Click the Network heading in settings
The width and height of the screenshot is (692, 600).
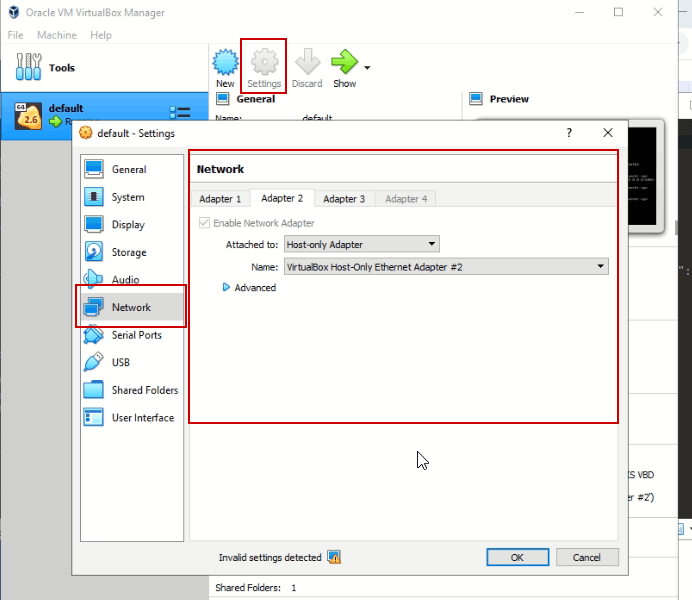[x=220, y=169]
